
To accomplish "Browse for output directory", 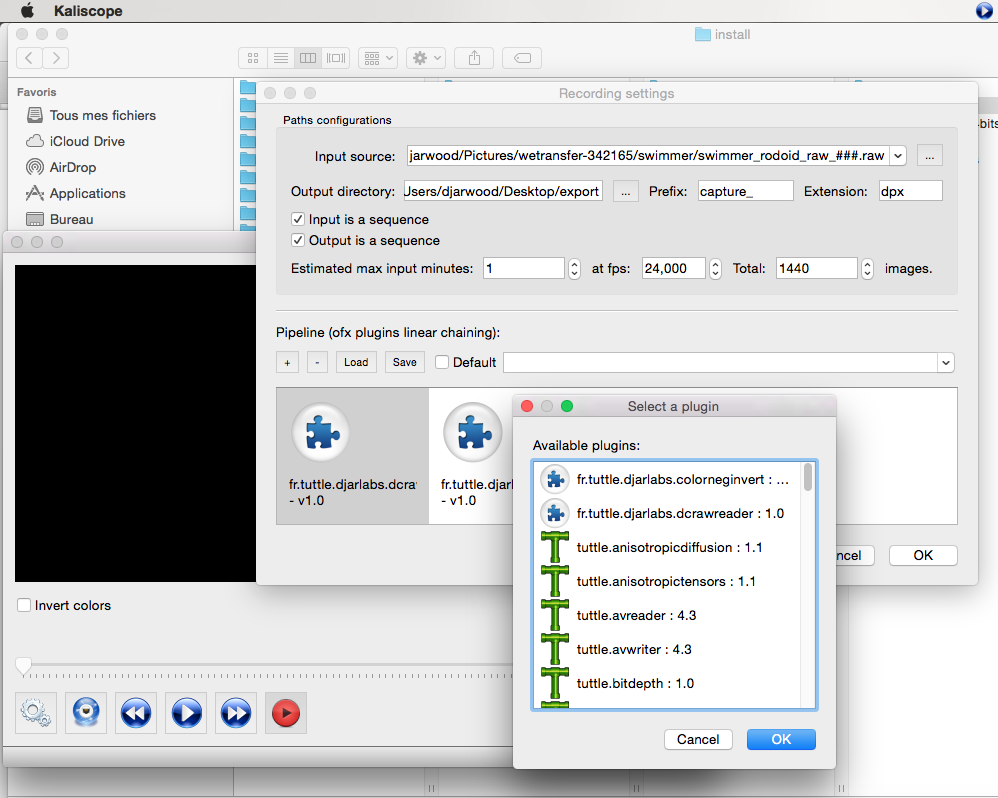I will tap(625, 192).
